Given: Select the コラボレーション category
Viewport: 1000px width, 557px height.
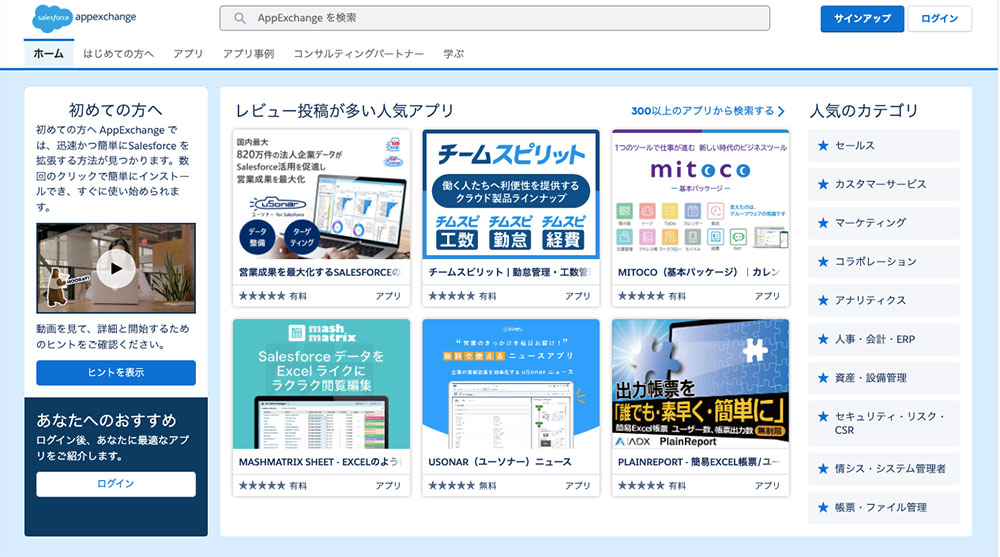Looking at the screenshot, I should click(884, 262).
